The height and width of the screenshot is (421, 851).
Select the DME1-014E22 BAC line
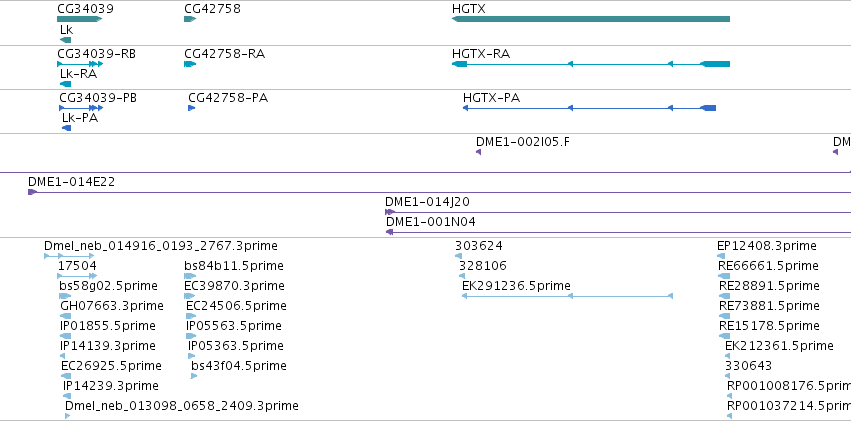[x=440, y=192]
